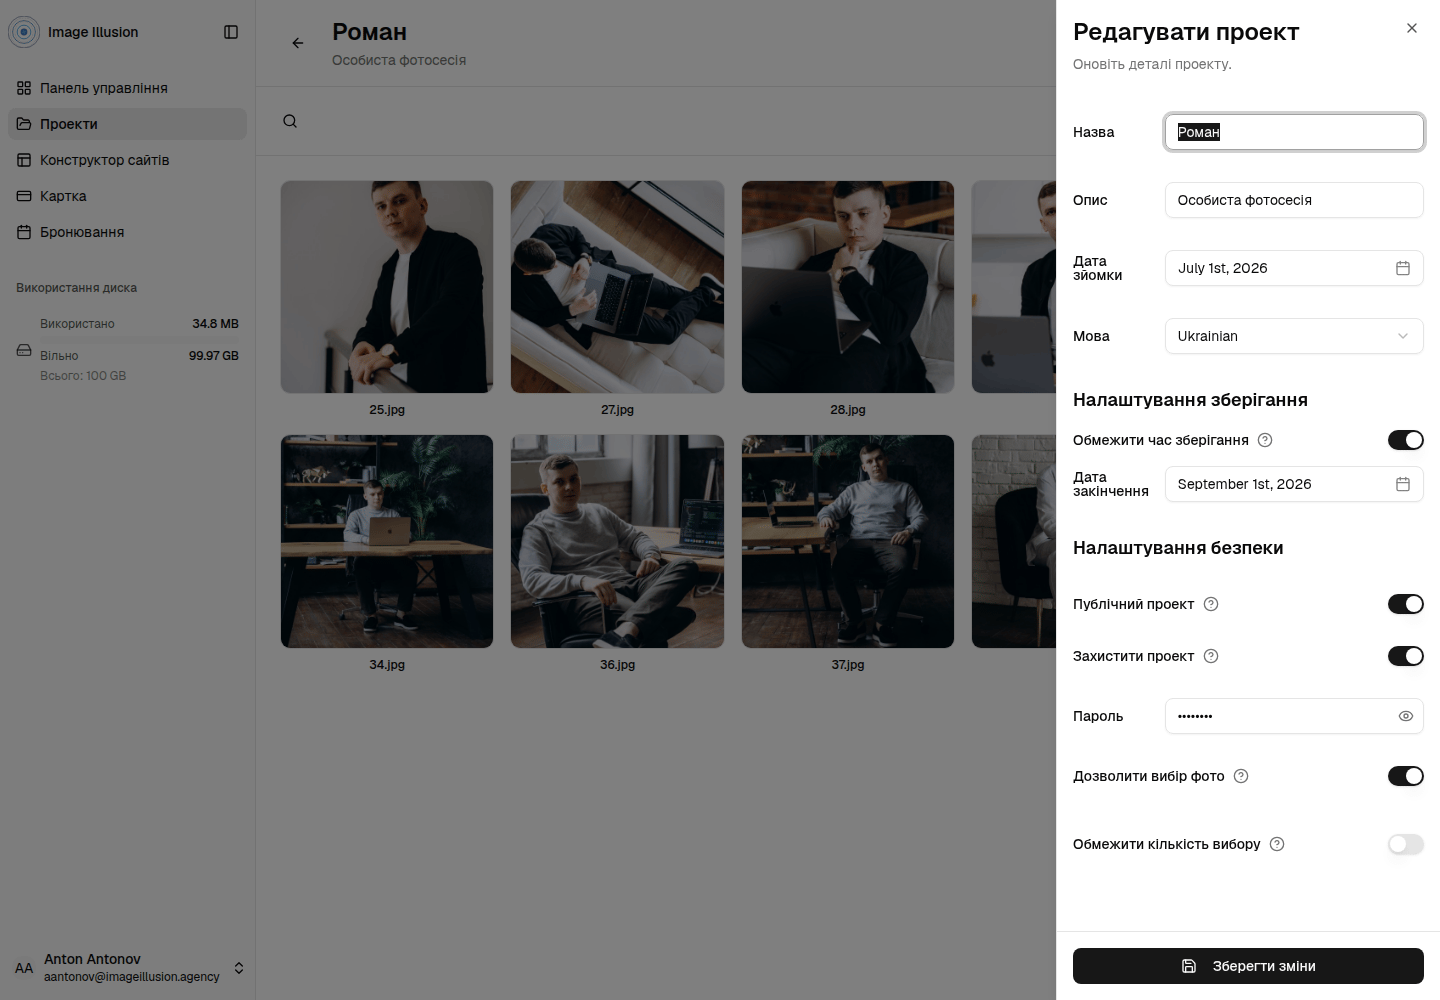Open the 25.jpg photo thumbnail
Image resolution: width=1440 pixels, height=1000 pixels.
tap(387, 287)
